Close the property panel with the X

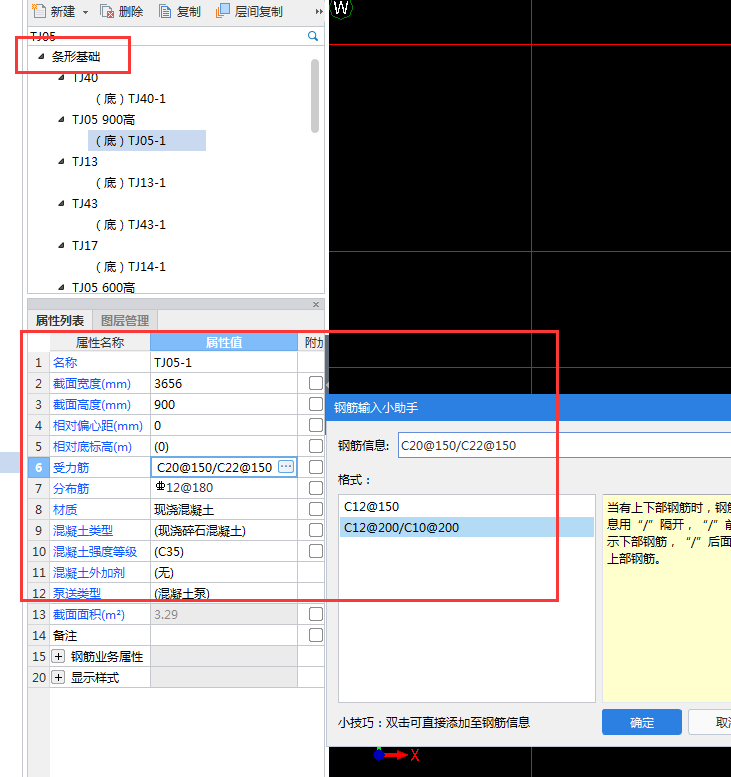[316, 304]
